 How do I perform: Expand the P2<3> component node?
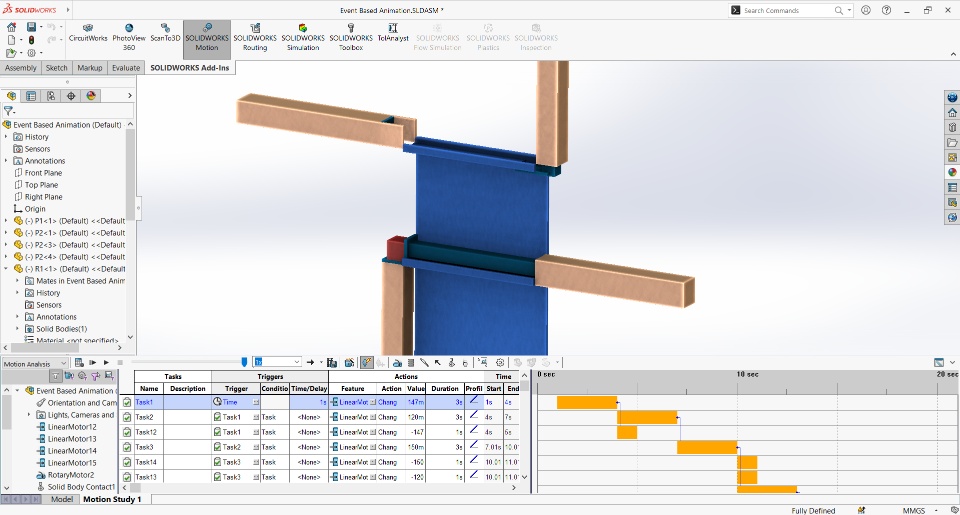coord(6,245)
